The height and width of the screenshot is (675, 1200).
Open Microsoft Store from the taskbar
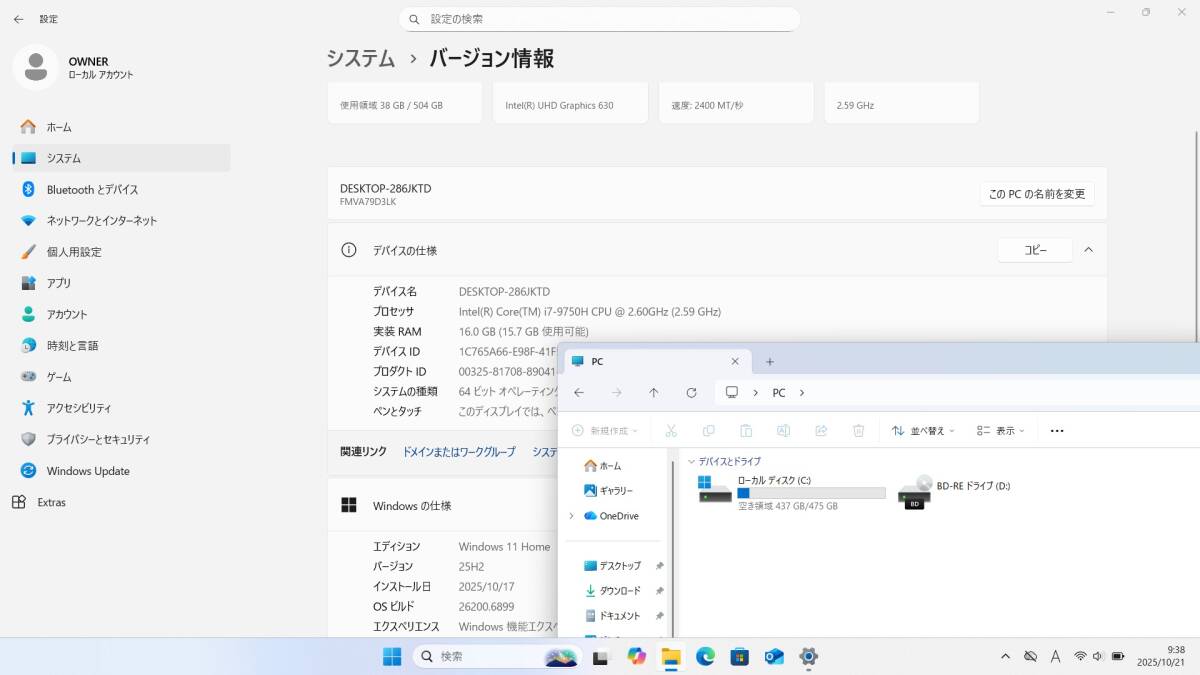click(739, 656)
